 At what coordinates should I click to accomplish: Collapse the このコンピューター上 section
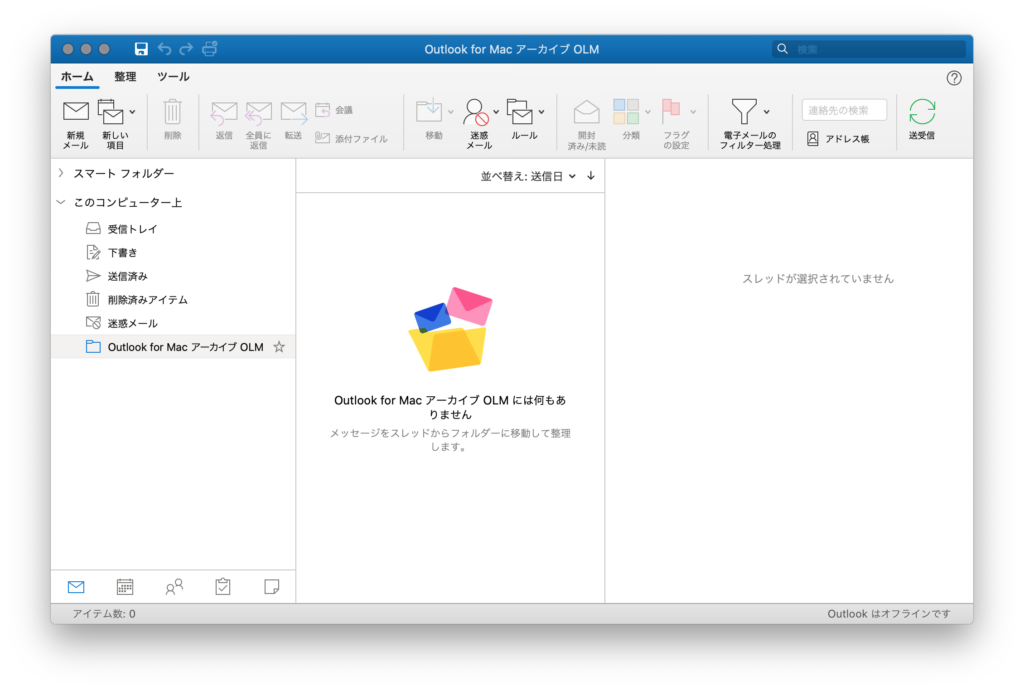[x=61, y=202]
